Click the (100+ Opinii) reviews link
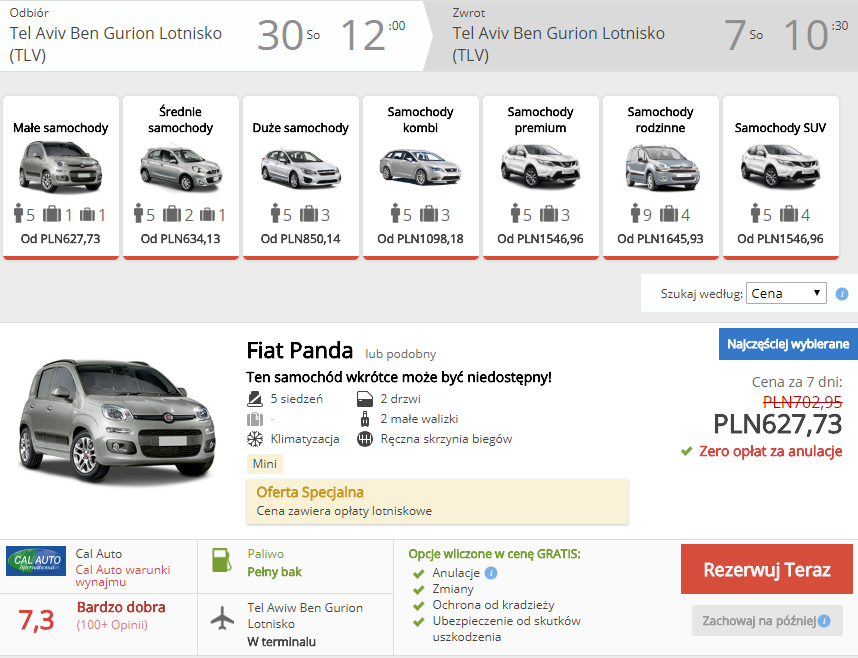The image size is (858, 658). pyautogui.click(x=112, y=625)
